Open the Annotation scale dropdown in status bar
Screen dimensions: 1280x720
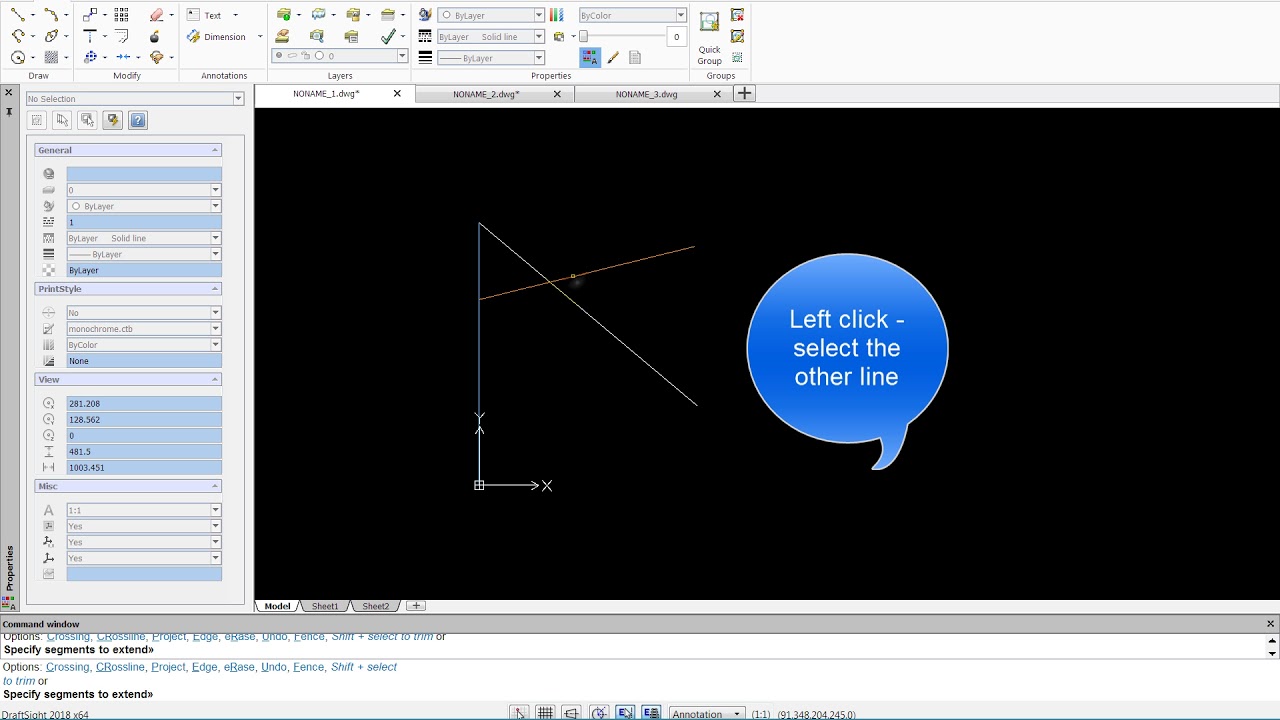pos(707,714)
